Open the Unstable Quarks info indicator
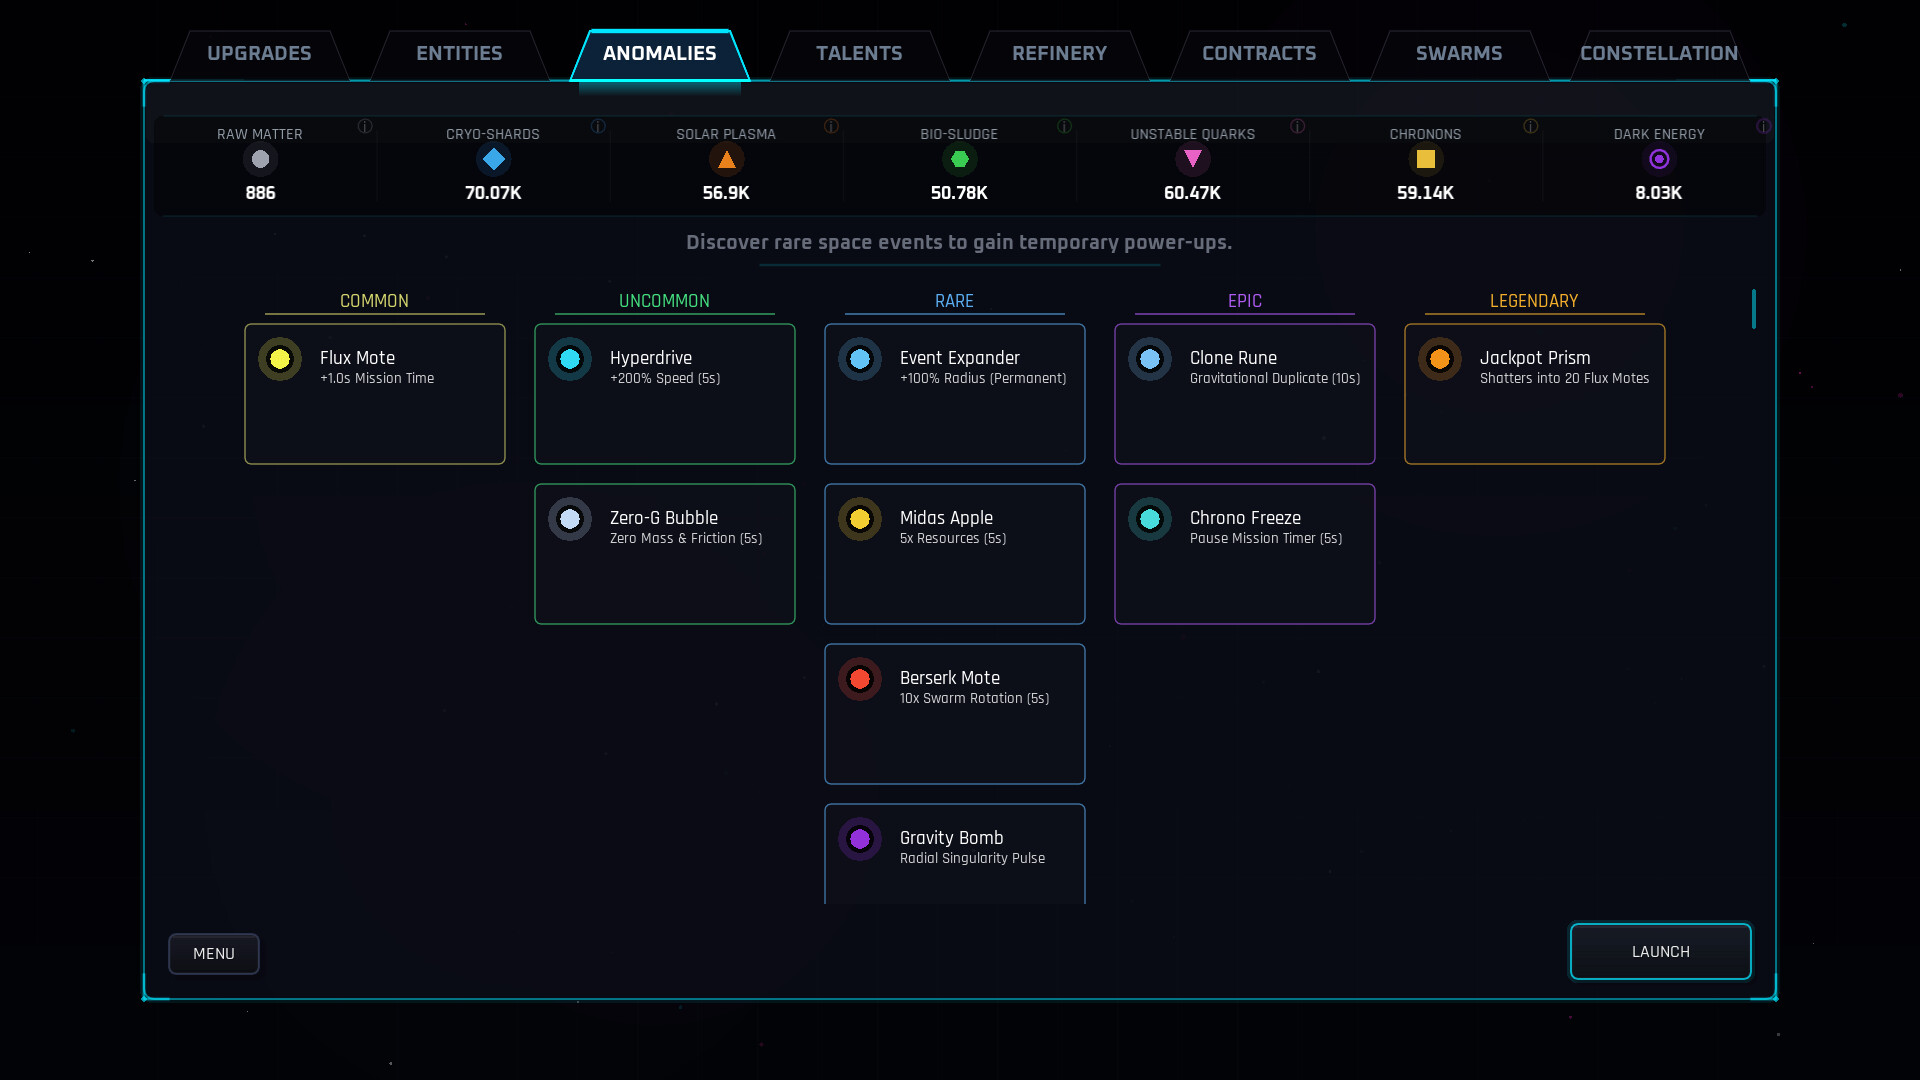 tap(1298, 127)
